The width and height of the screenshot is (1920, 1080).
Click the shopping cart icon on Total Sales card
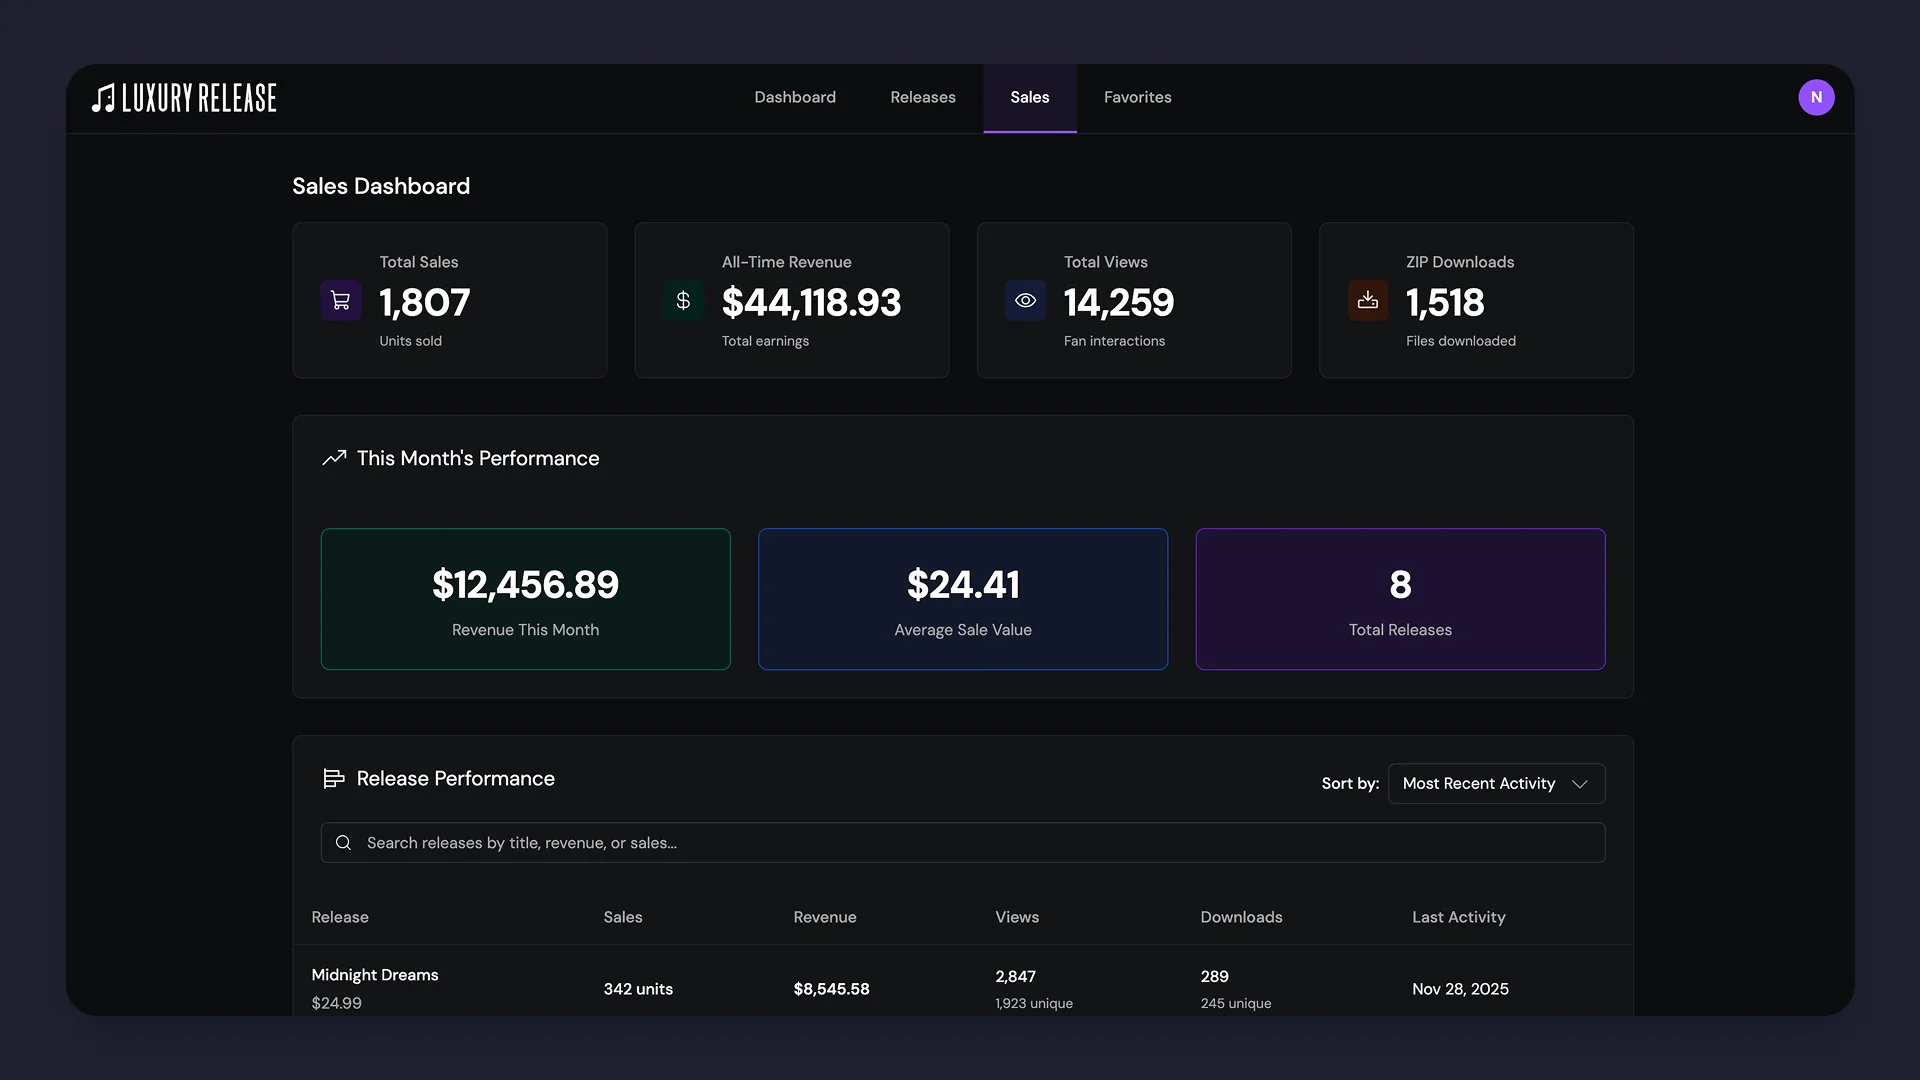click(x=340, y=300)
